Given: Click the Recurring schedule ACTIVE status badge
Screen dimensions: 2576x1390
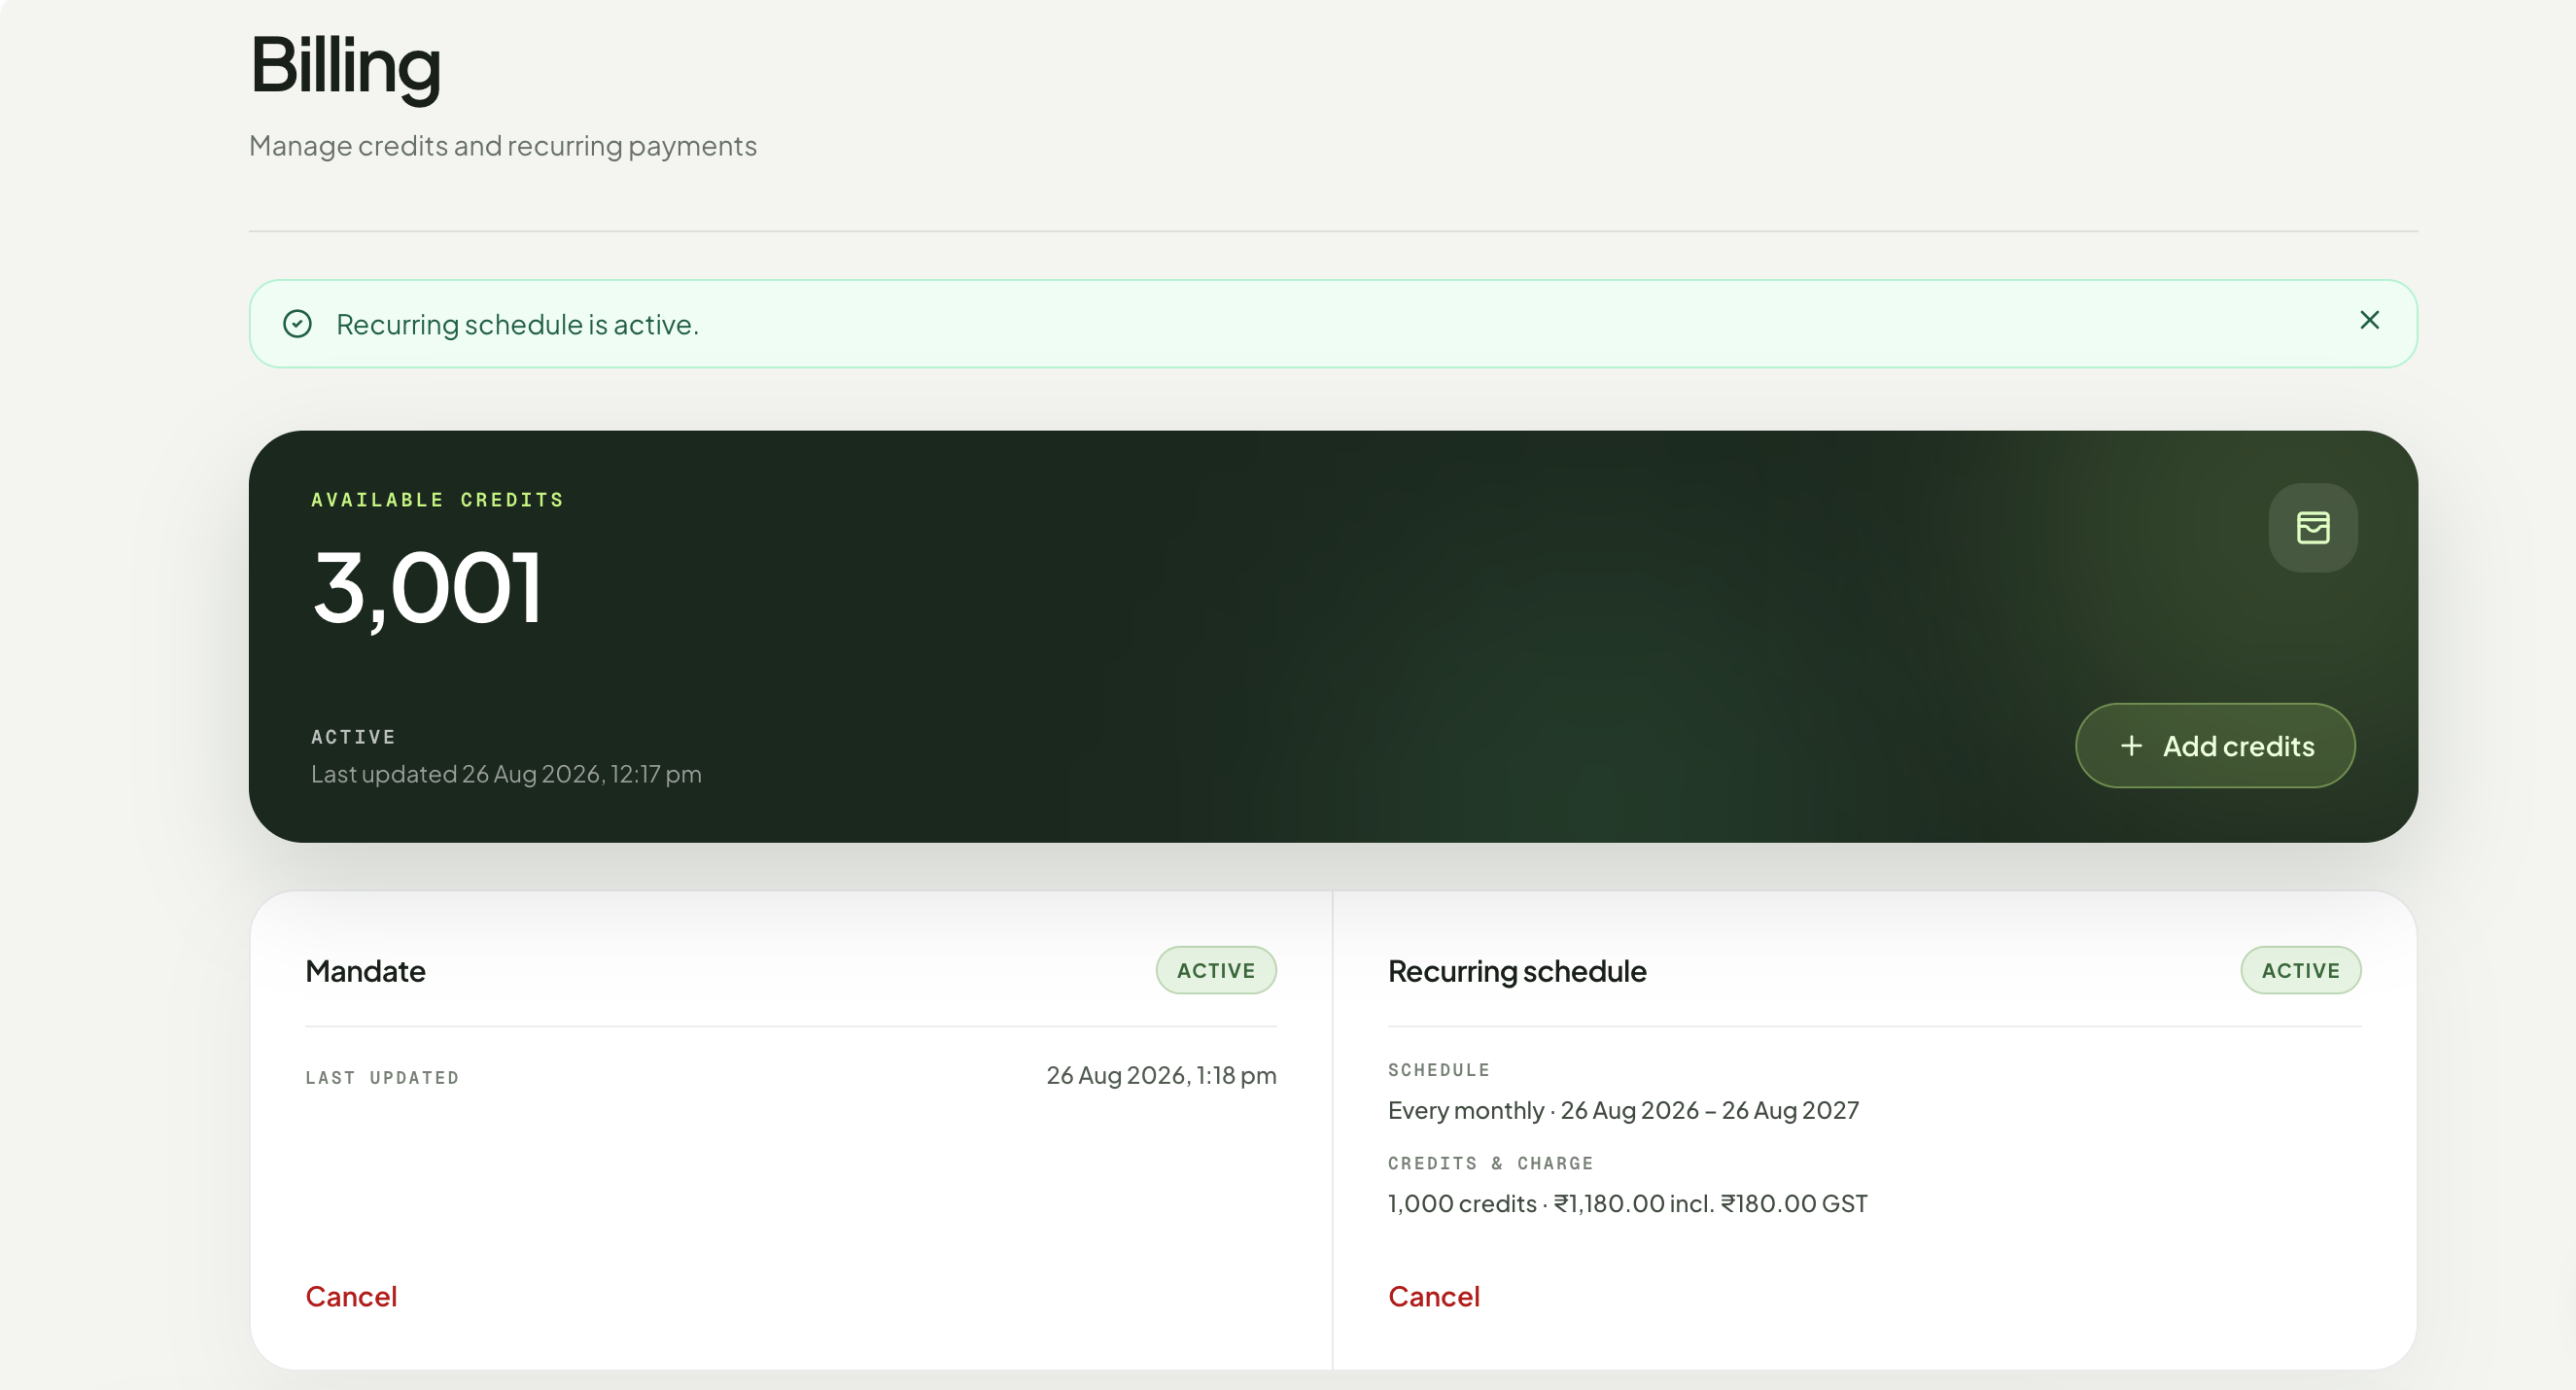Looking at the screenshot, I should (x=2300, y=970).
